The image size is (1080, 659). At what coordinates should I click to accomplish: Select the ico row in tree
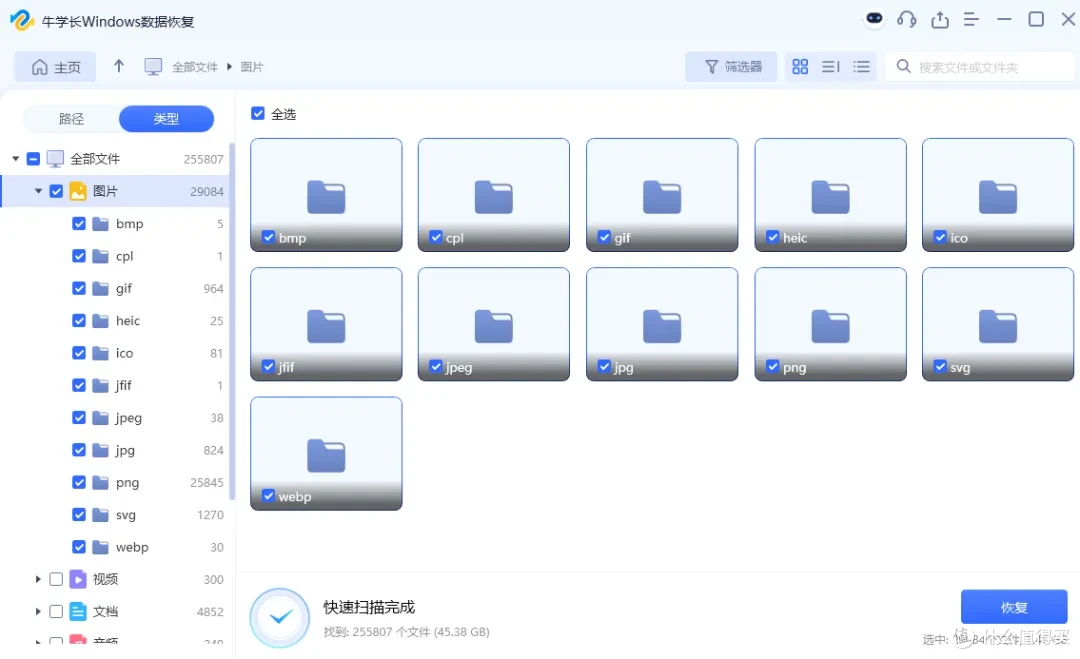115,353
